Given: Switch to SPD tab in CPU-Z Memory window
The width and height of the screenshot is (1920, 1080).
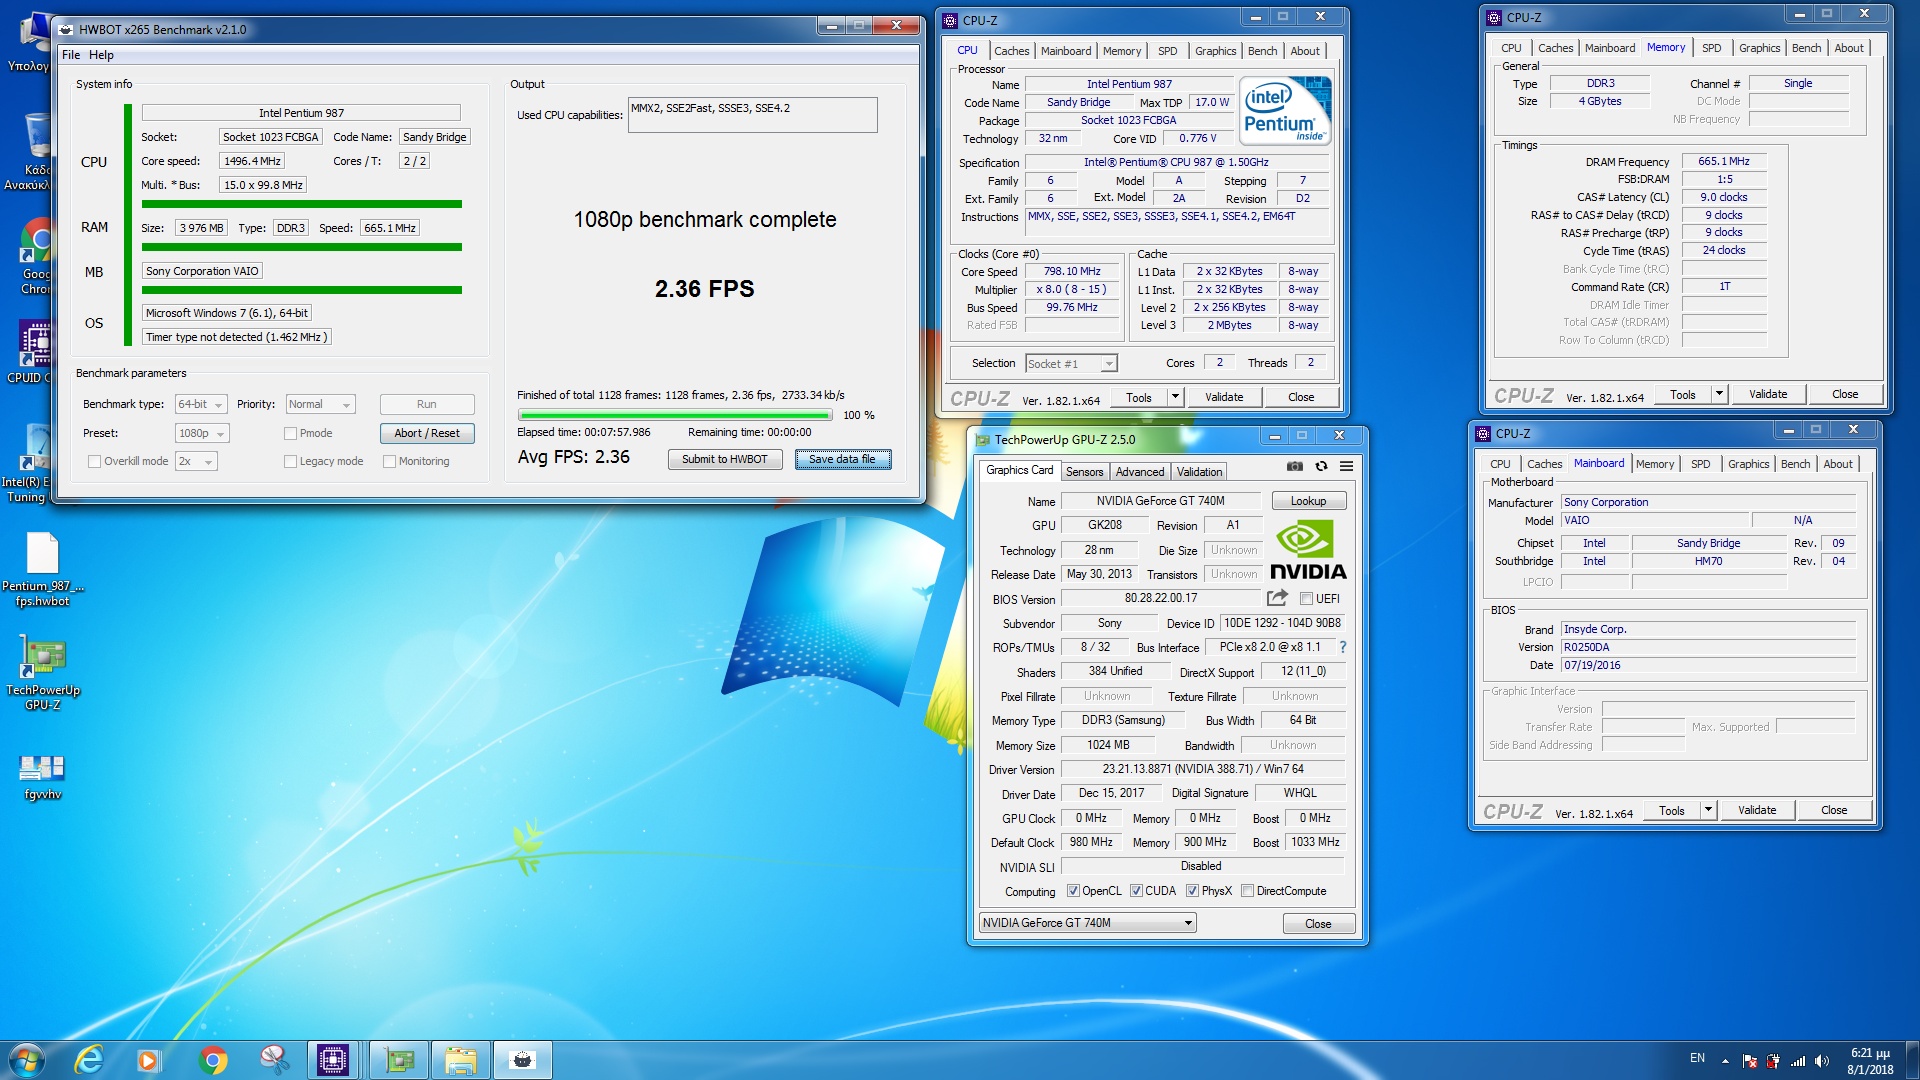Looking at the screenshot, I should click(1711, 48).
